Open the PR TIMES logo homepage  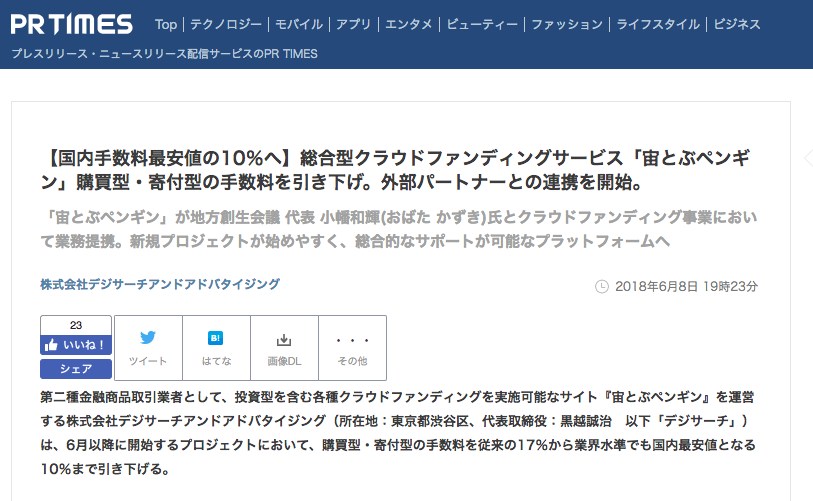pyautogui.click(x=72, y=24)
